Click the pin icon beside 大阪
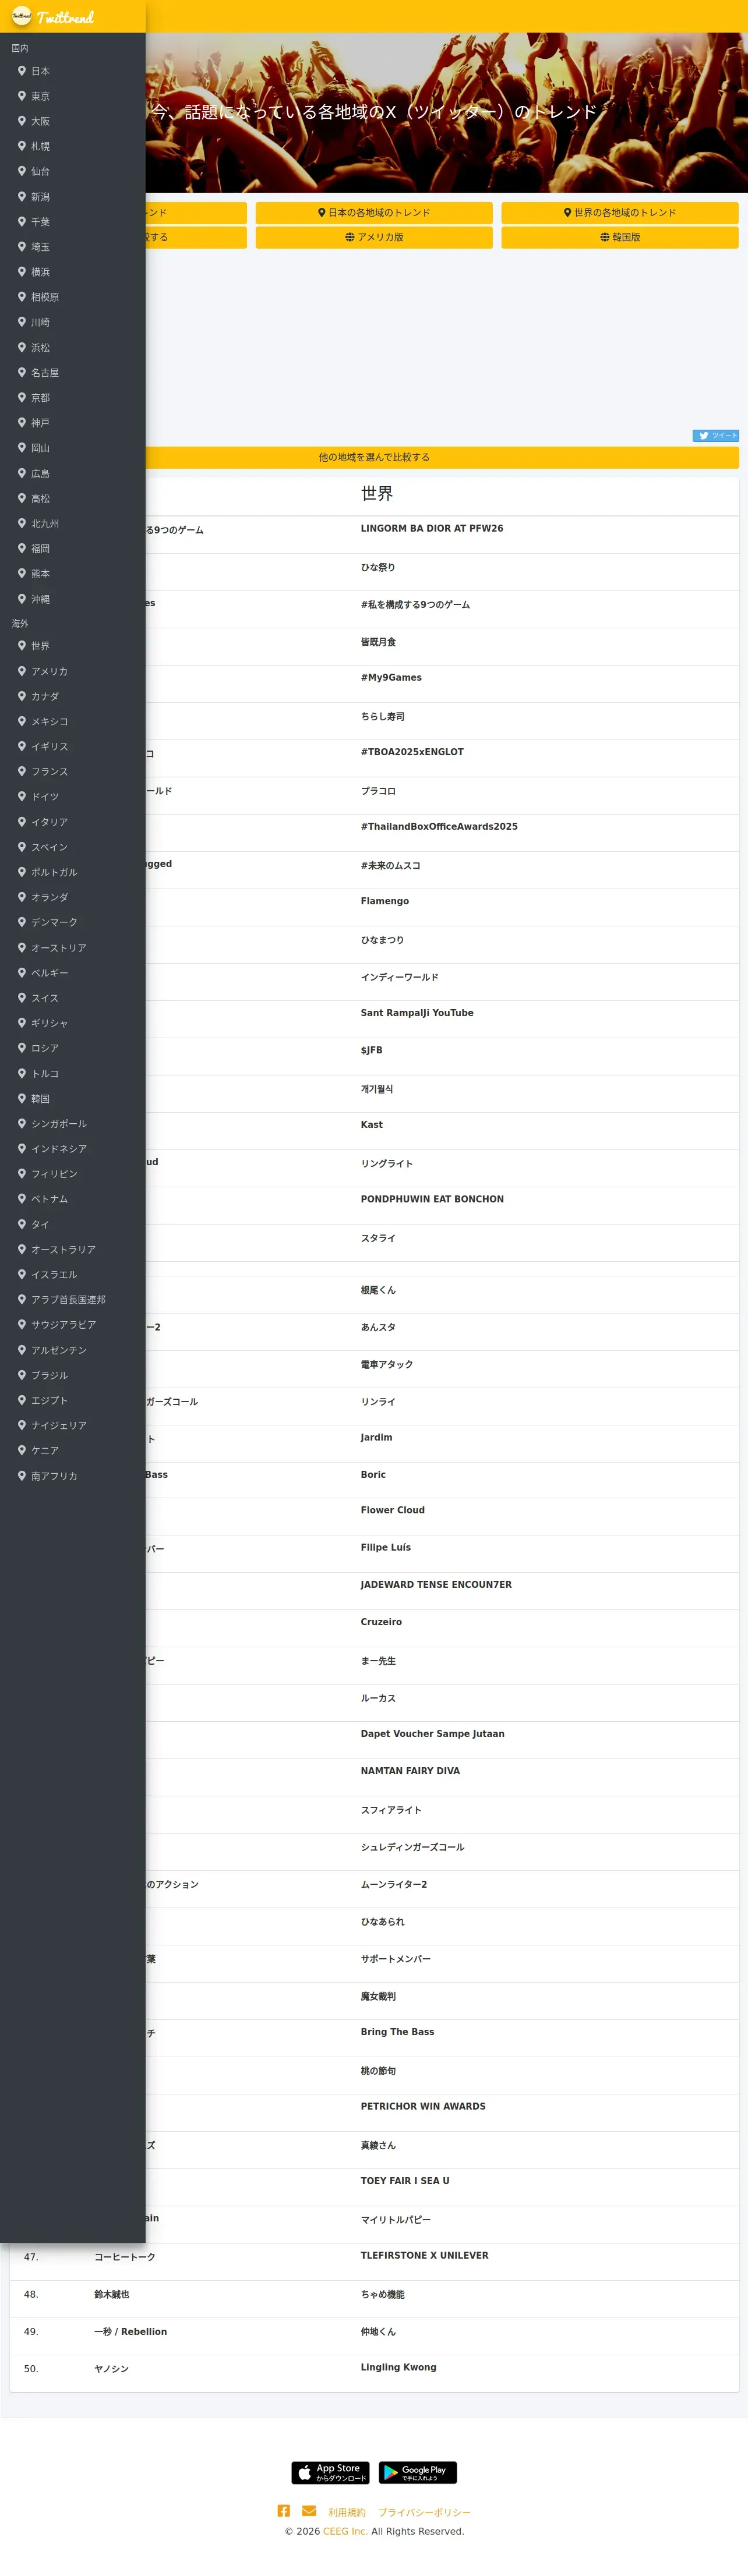This screenshot has width=748, height=2576. (22, 121)
